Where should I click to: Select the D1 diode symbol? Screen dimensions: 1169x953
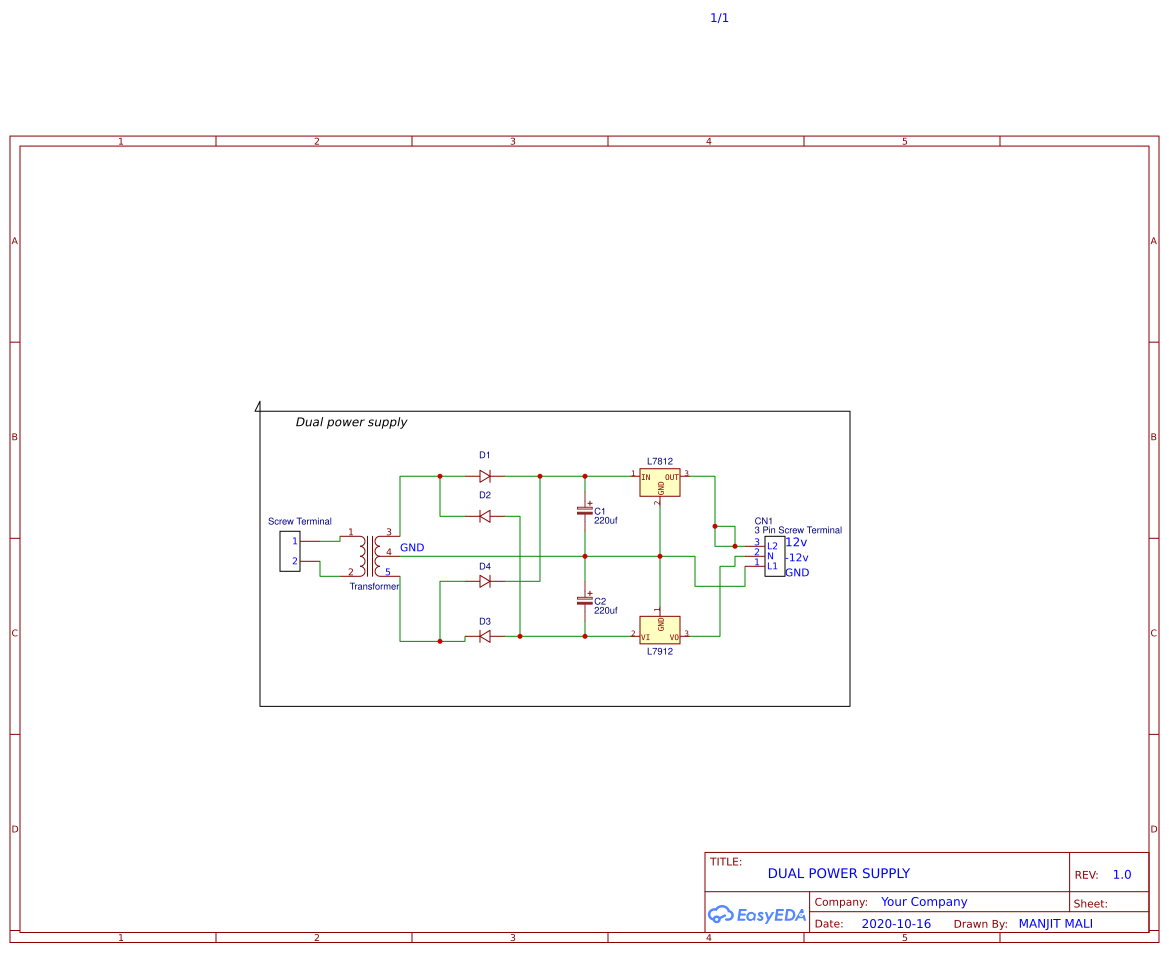tap(485, 476)
